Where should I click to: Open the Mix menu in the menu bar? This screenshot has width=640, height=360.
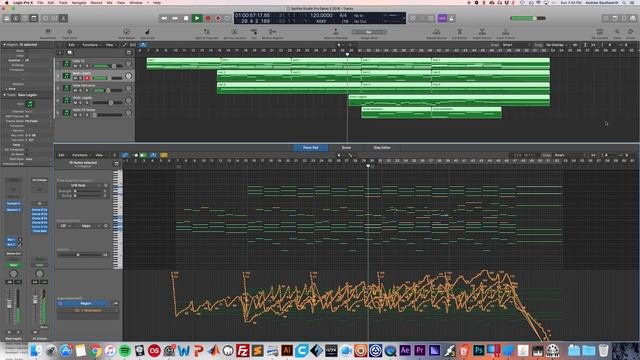(109, 2)
